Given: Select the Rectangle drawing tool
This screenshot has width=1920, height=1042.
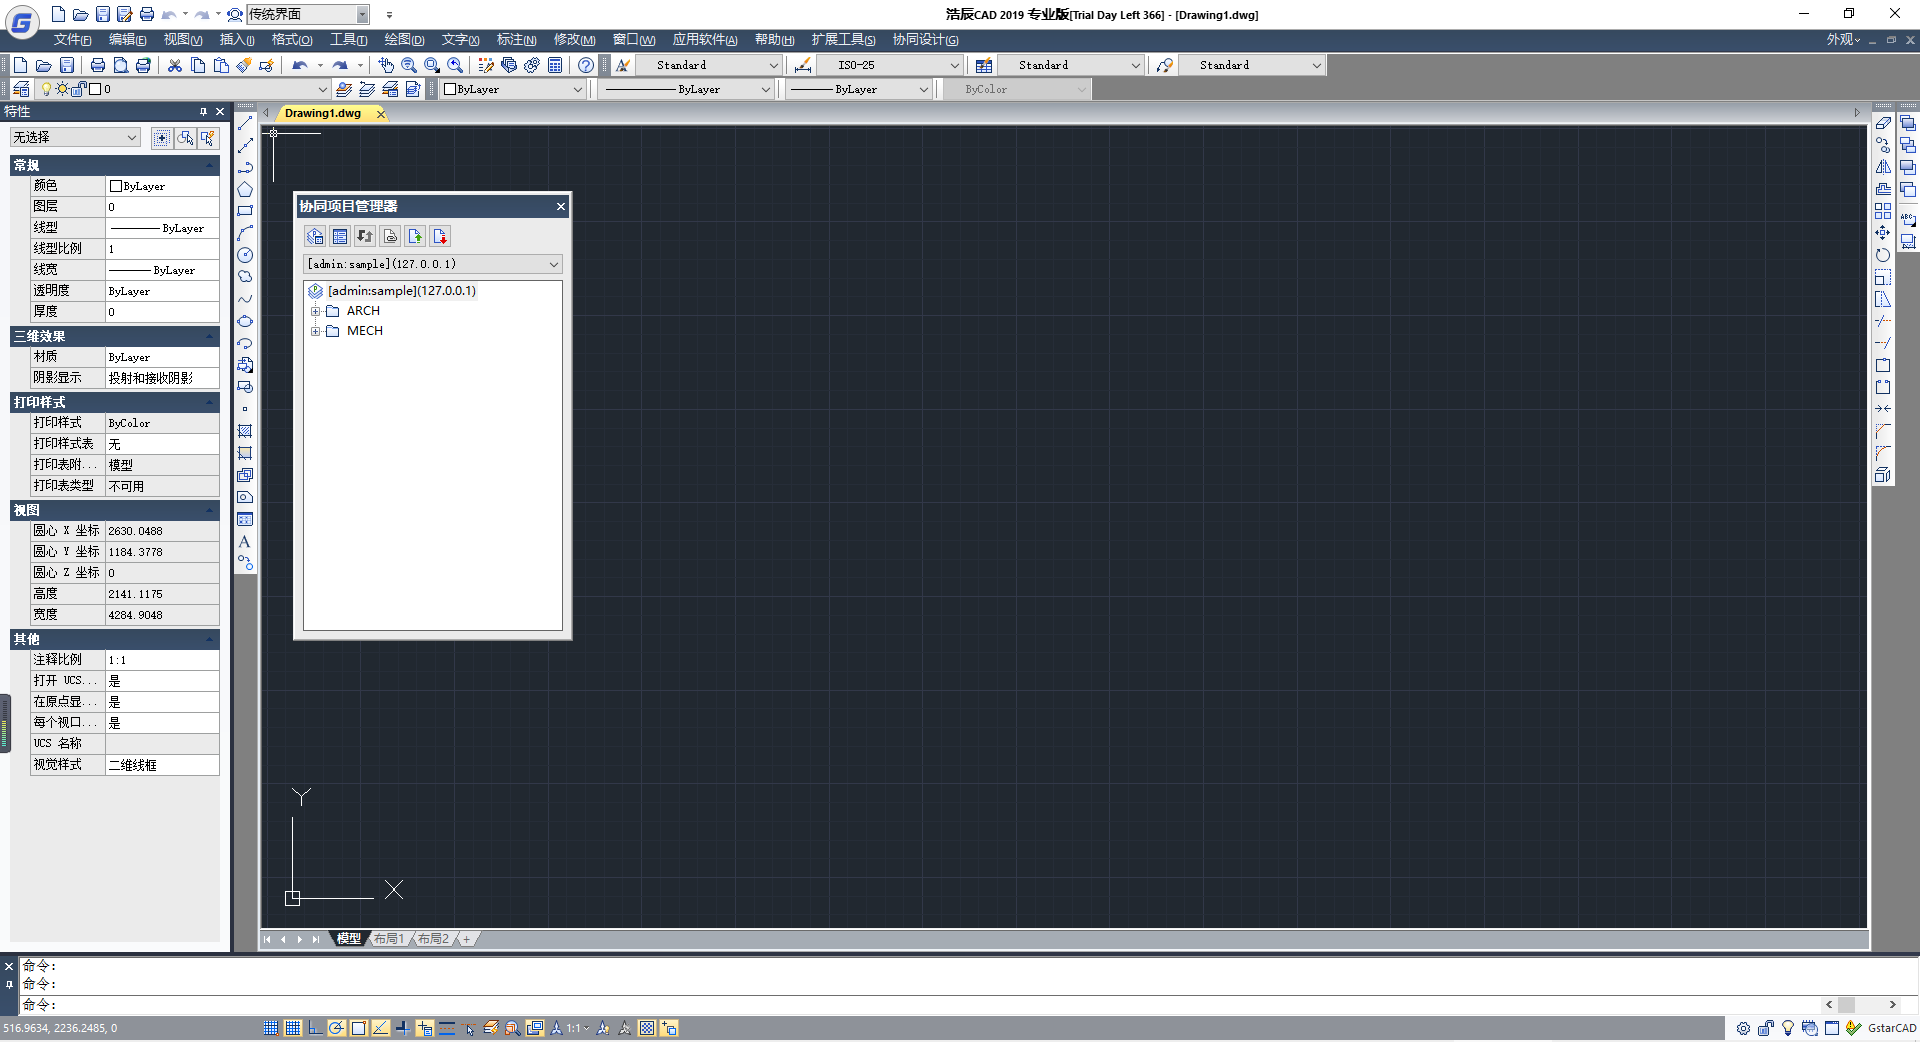Looking at the screenshot, I should [245, 211].
